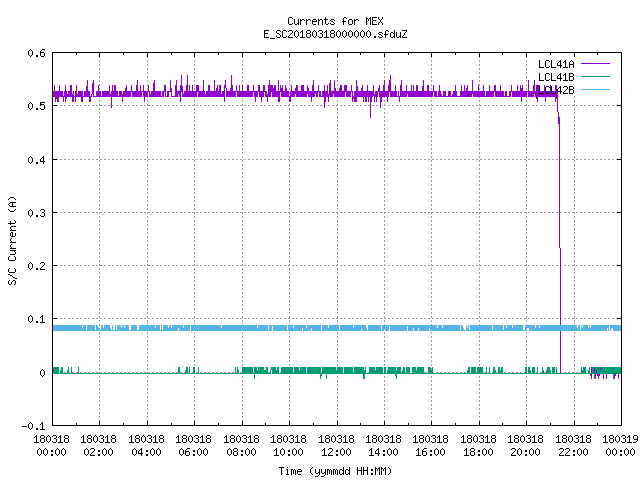Click the y-axis tick value 0.2
This screenshot has height=480, width=640.
36,266
